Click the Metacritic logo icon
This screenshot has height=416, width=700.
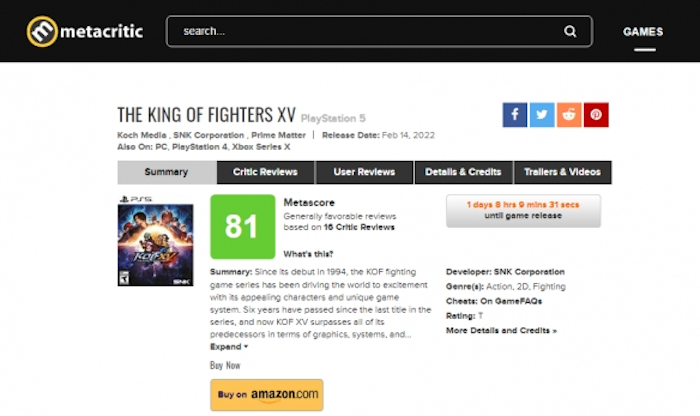click(x=43, y=31)
